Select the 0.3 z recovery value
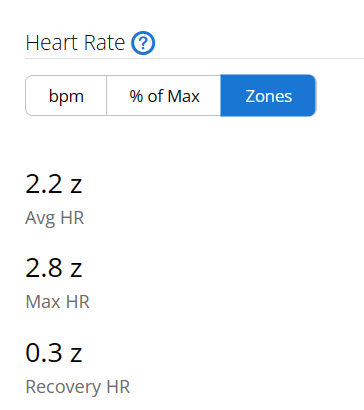 pyautogui.click(x=54, y=353)
